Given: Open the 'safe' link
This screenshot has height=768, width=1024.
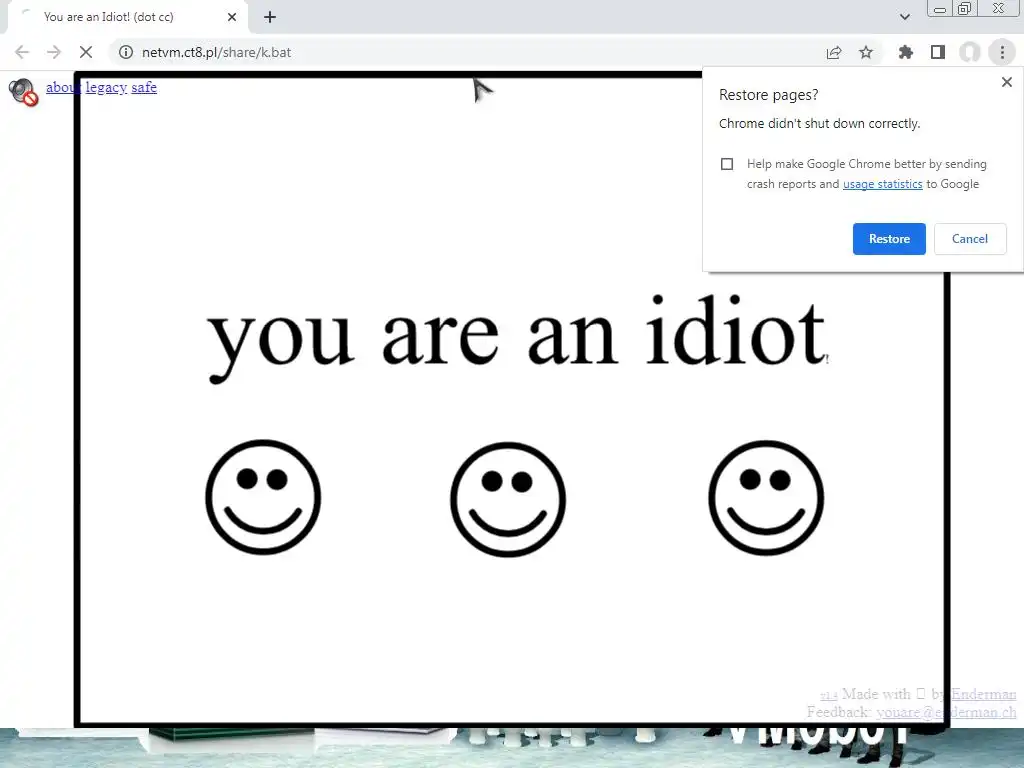Looking at the screenshot, I should click(x=144, y=88).
